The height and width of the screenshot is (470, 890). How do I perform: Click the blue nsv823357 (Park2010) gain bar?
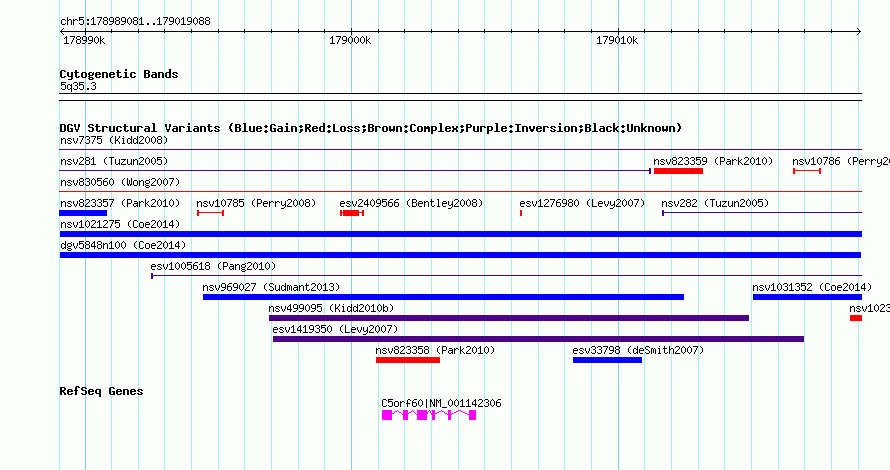pos(83,213)
